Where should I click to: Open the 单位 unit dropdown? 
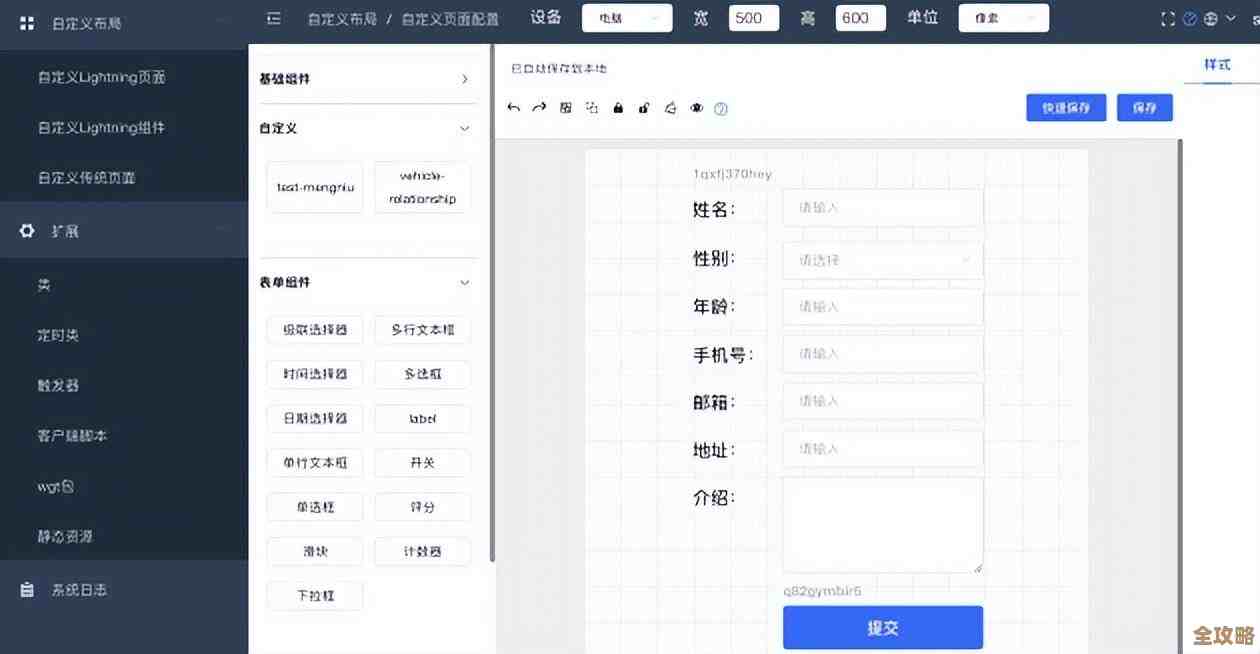click(x=1003, y=17)
